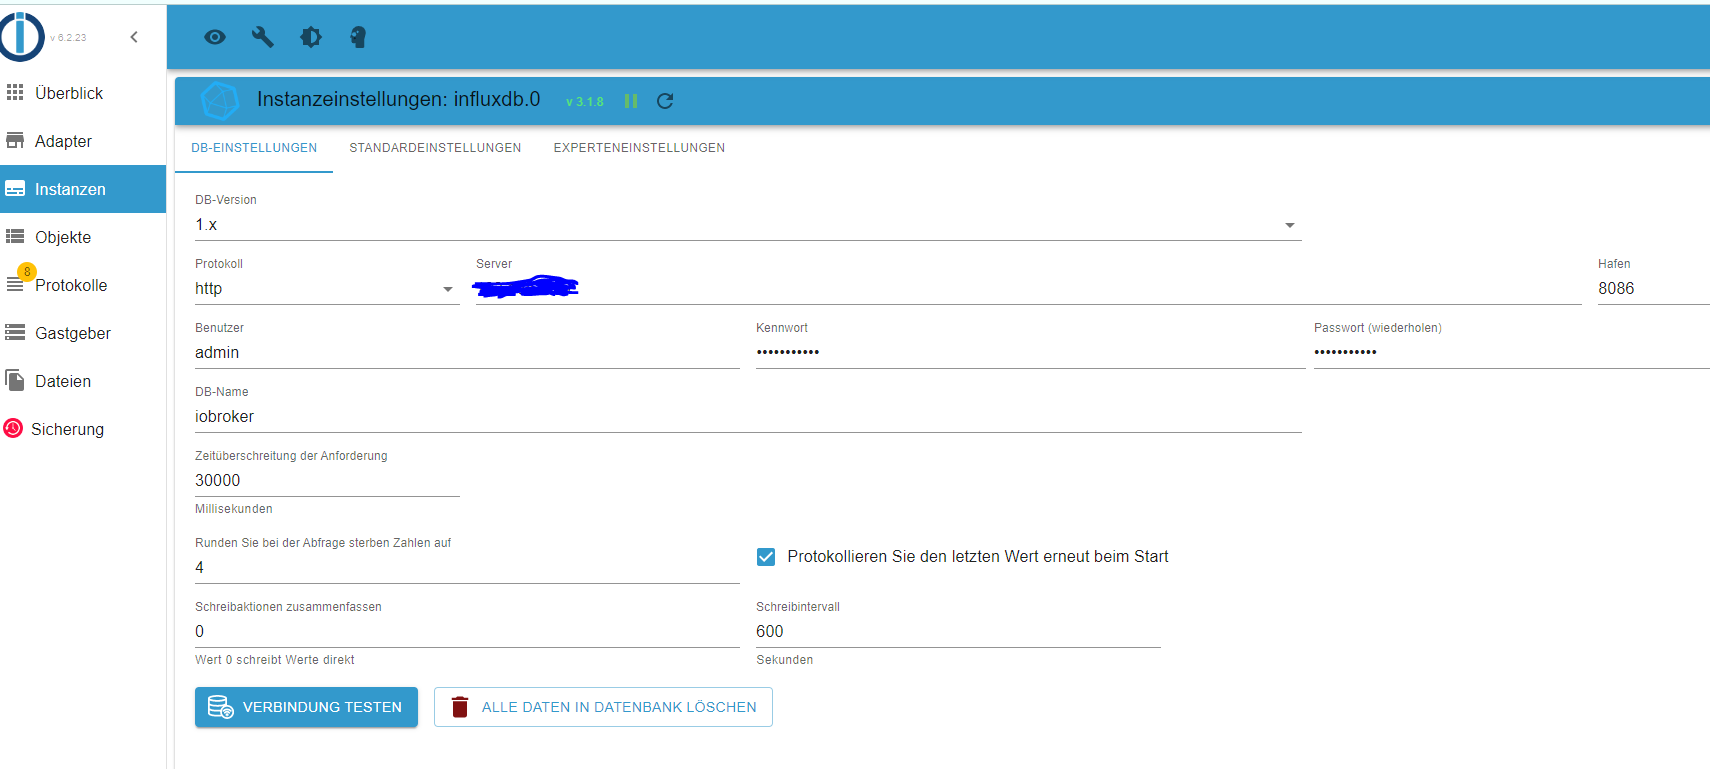
Task: Open Objekte in the sidebar
Action: pyautogui.click(x=83, y=237)
